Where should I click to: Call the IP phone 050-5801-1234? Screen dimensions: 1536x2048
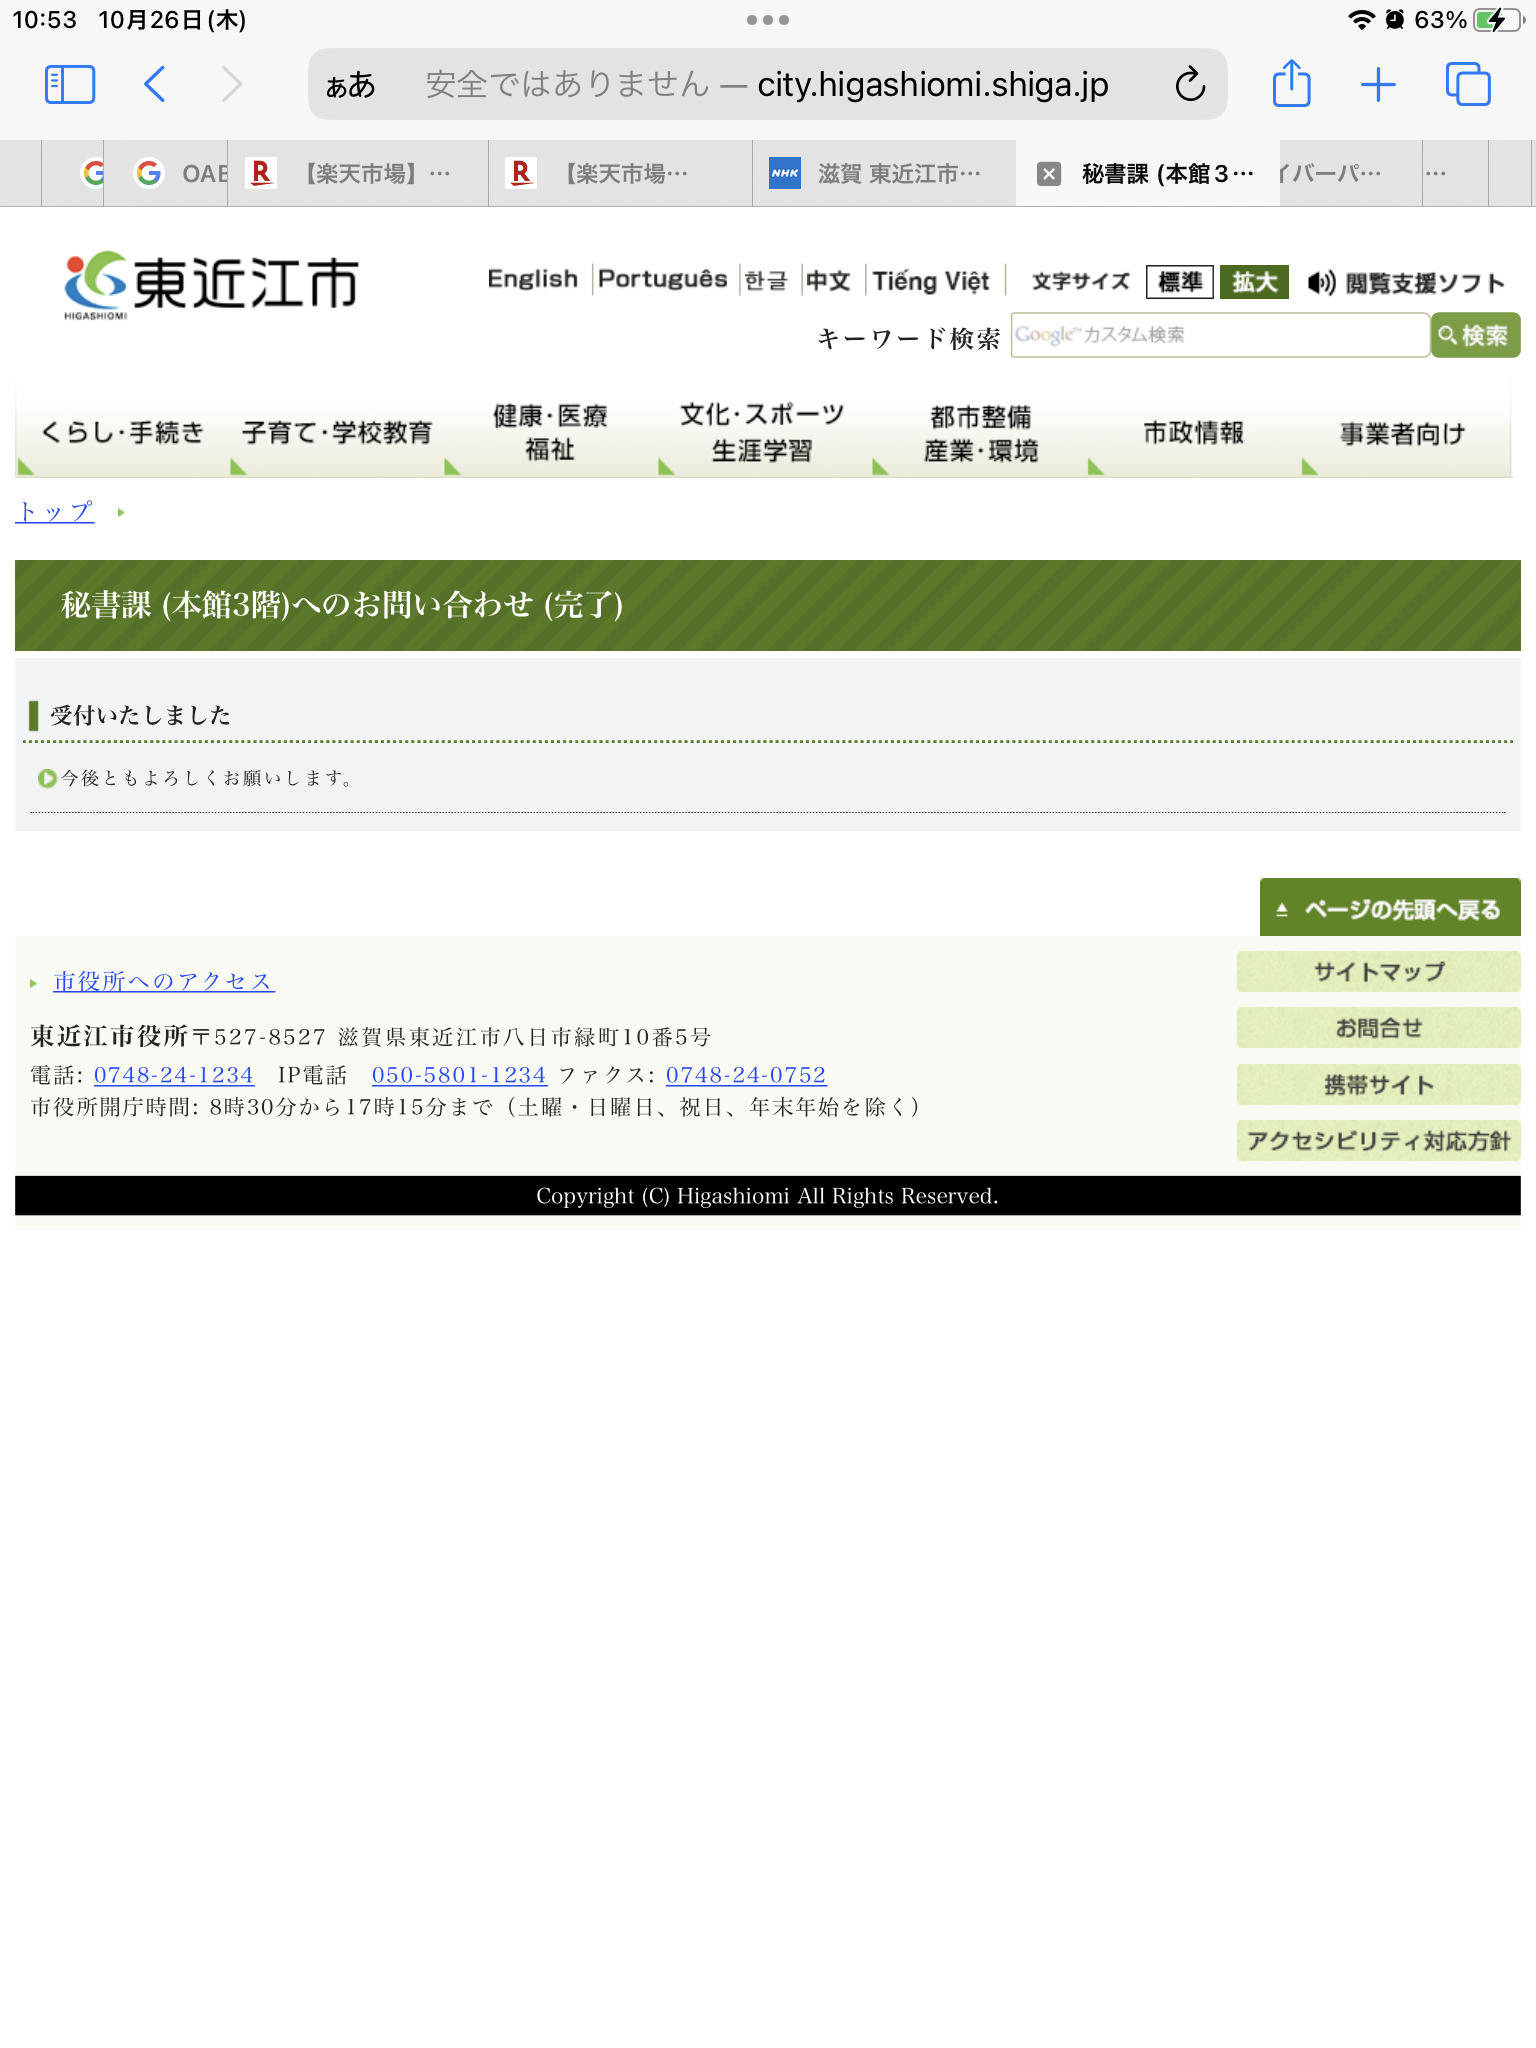coord(459,1075)
